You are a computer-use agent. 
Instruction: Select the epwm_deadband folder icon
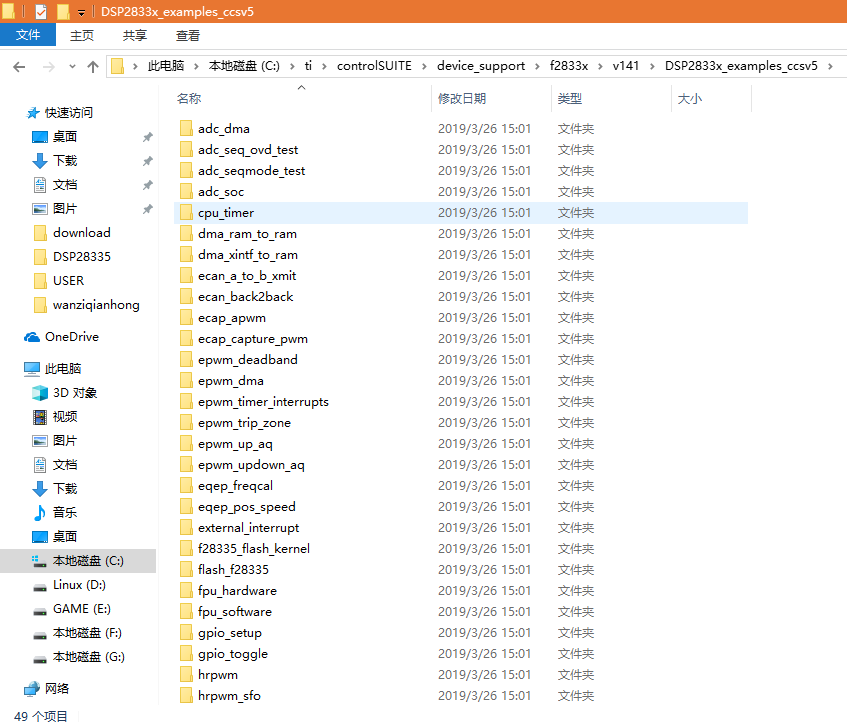point(186,360)
